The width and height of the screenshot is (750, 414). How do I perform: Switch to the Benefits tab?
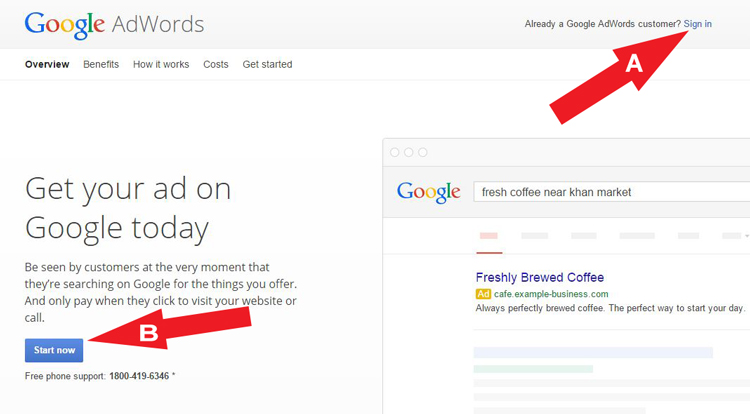[x=101, y=64]
